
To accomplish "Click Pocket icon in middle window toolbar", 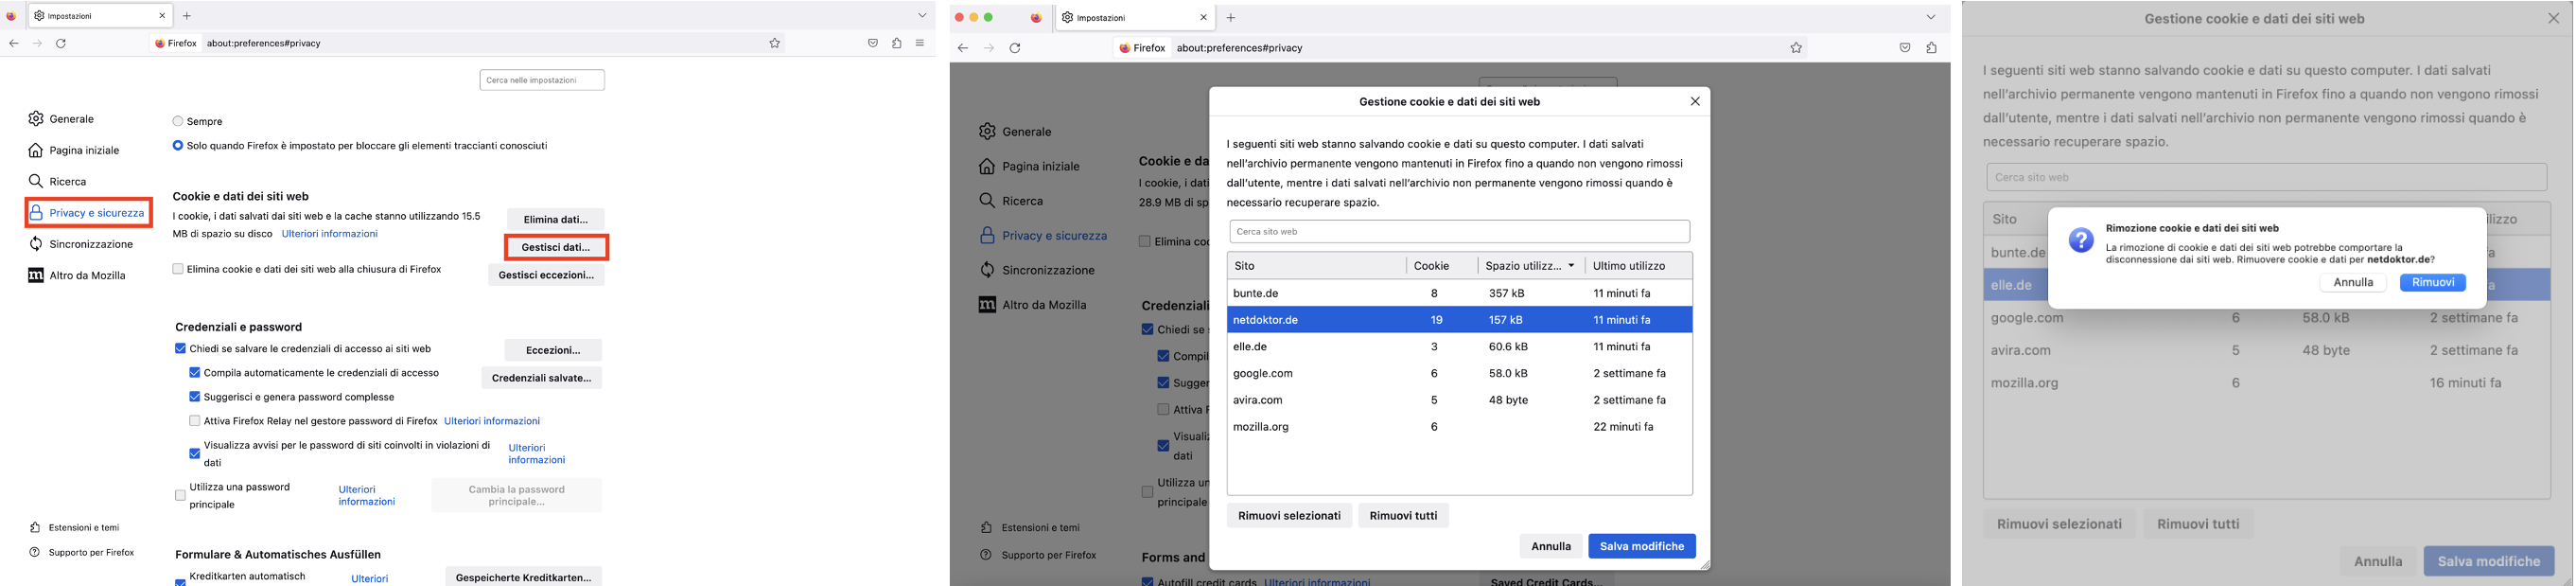I will (x=1905, y=48).
